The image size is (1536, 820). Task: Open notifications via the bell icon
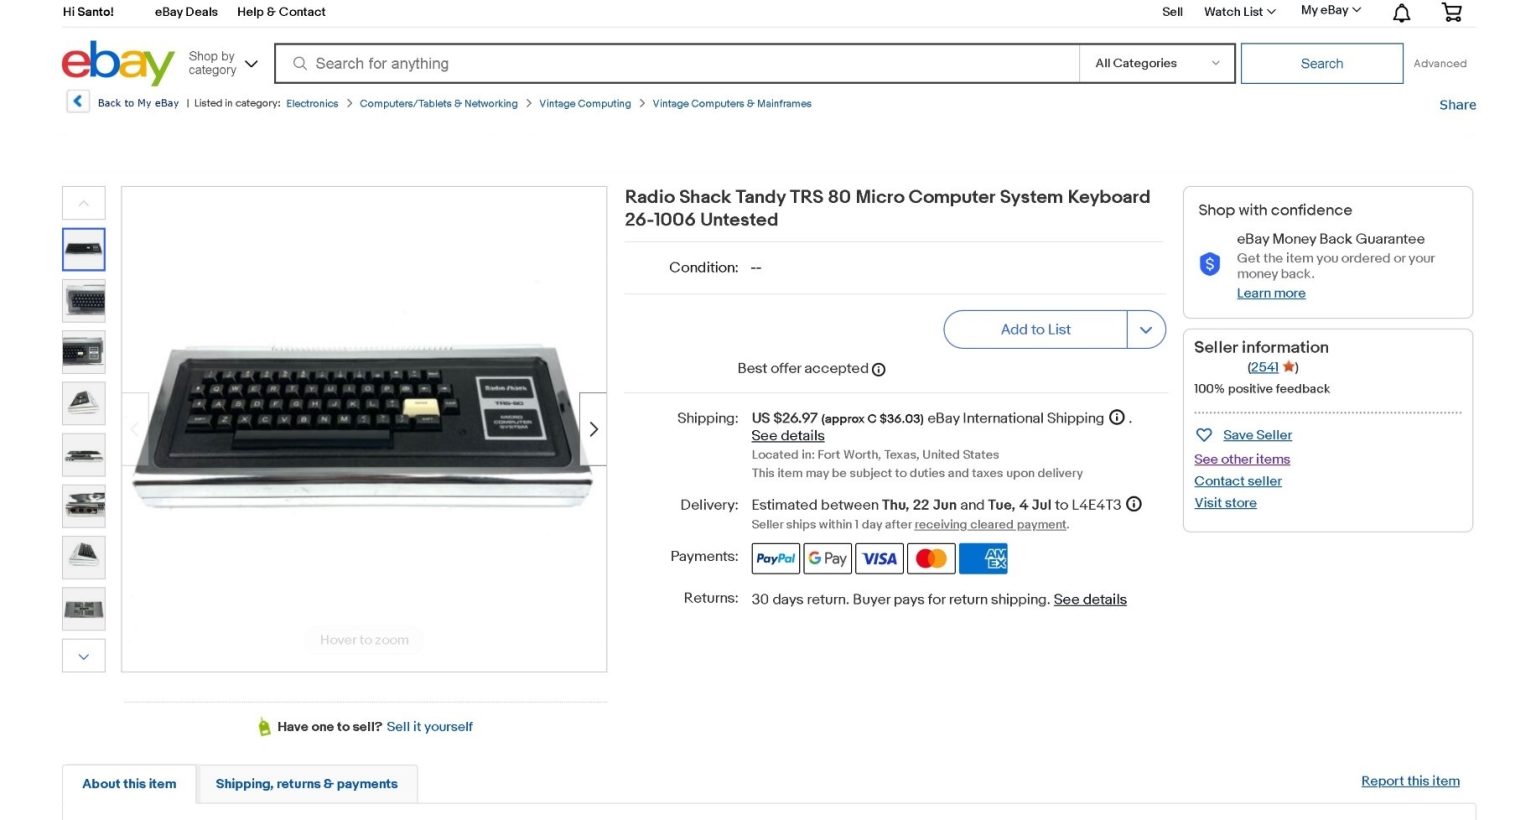point(1401,11)
